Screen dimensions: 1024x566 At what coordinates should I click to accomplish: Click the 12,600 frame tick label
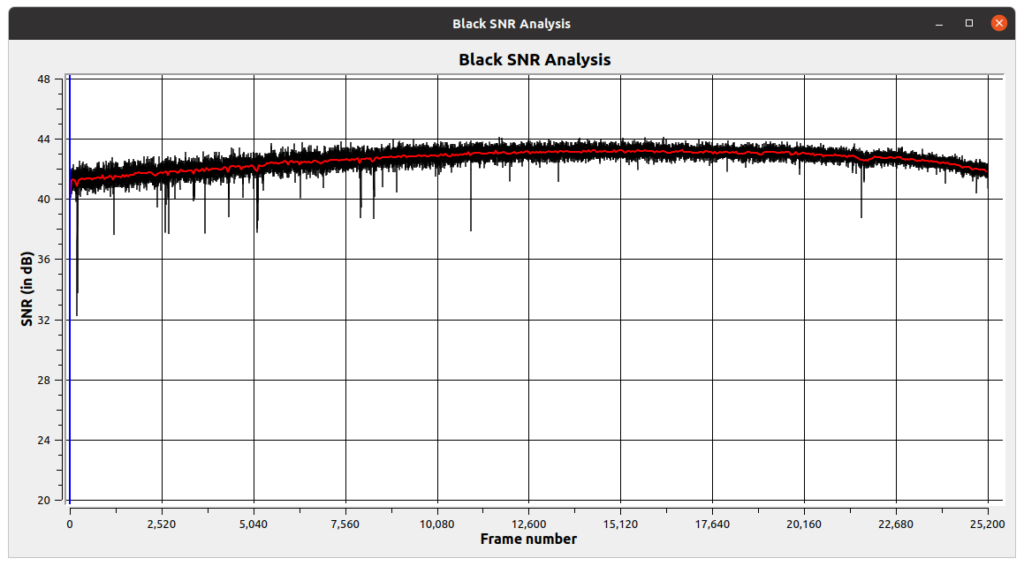(528, 523)
